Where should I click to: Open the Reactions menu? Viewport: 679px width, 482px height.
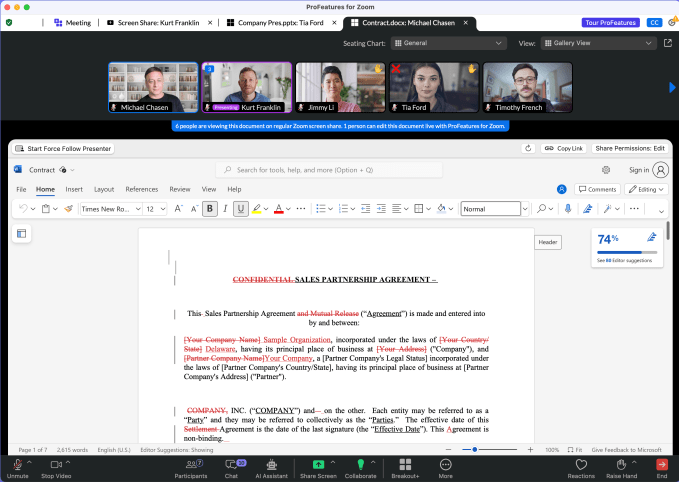click(x=581, y=464)
